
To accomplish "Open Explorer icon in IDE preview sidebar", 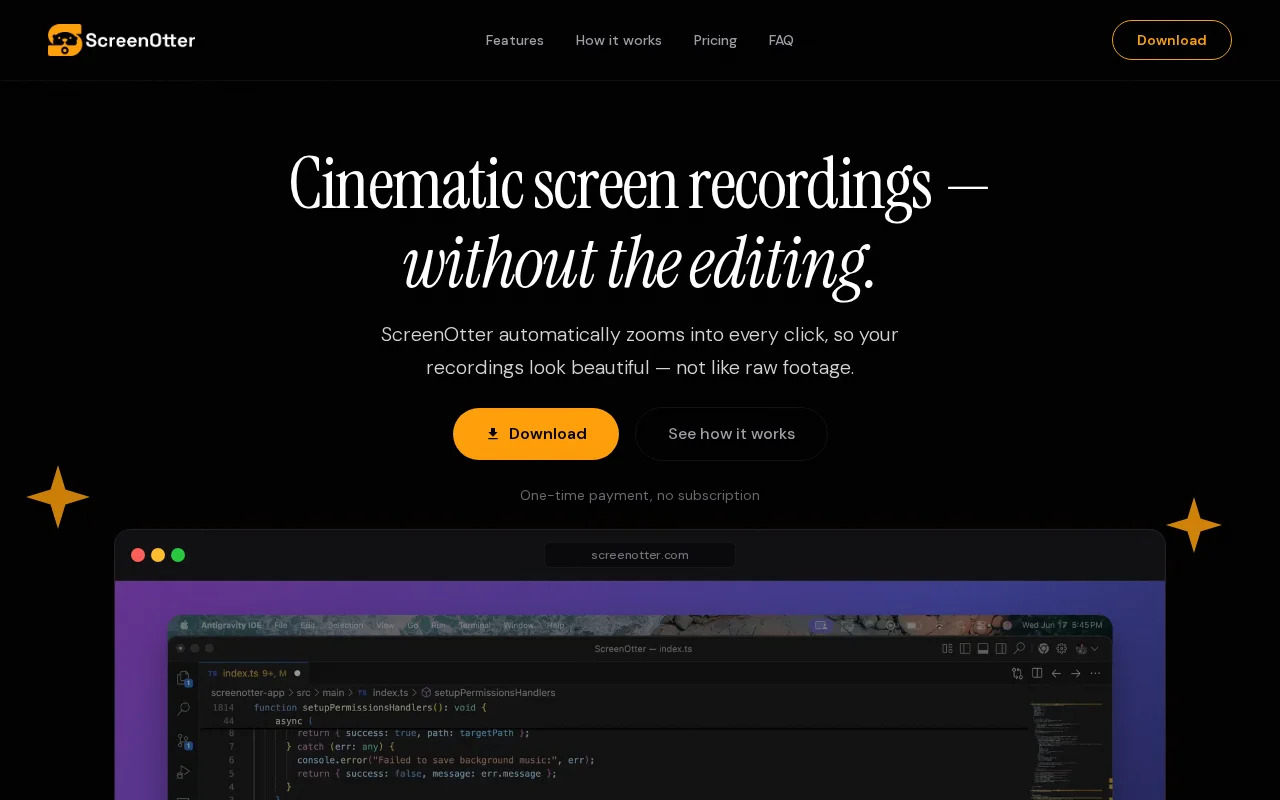I will pyautogui.click(x=184, y=678).
